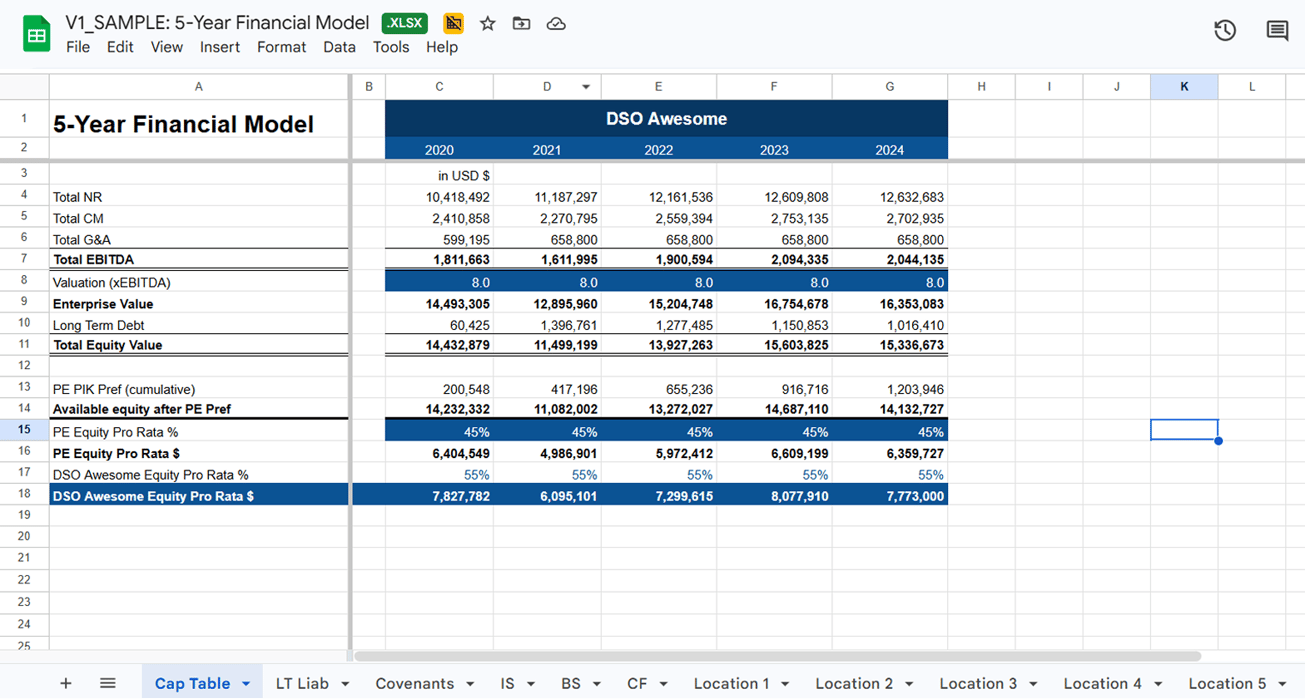
Task: Click the Google Sheets home icon
Action: (36, 35)
